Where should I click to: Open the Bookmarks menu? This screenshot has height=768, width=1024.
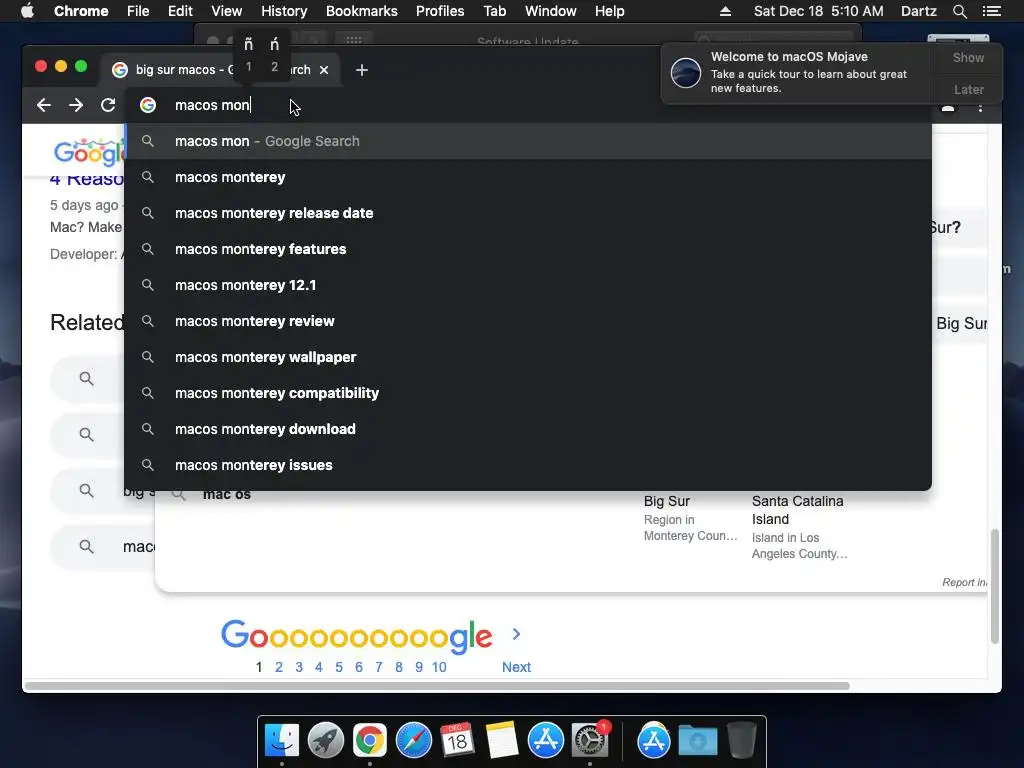pyautogui.click(x=362, y=11)
